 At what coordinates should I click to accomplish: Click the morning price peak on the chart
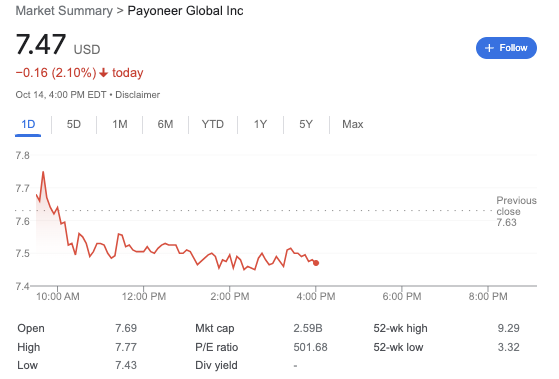coord(43,172)
